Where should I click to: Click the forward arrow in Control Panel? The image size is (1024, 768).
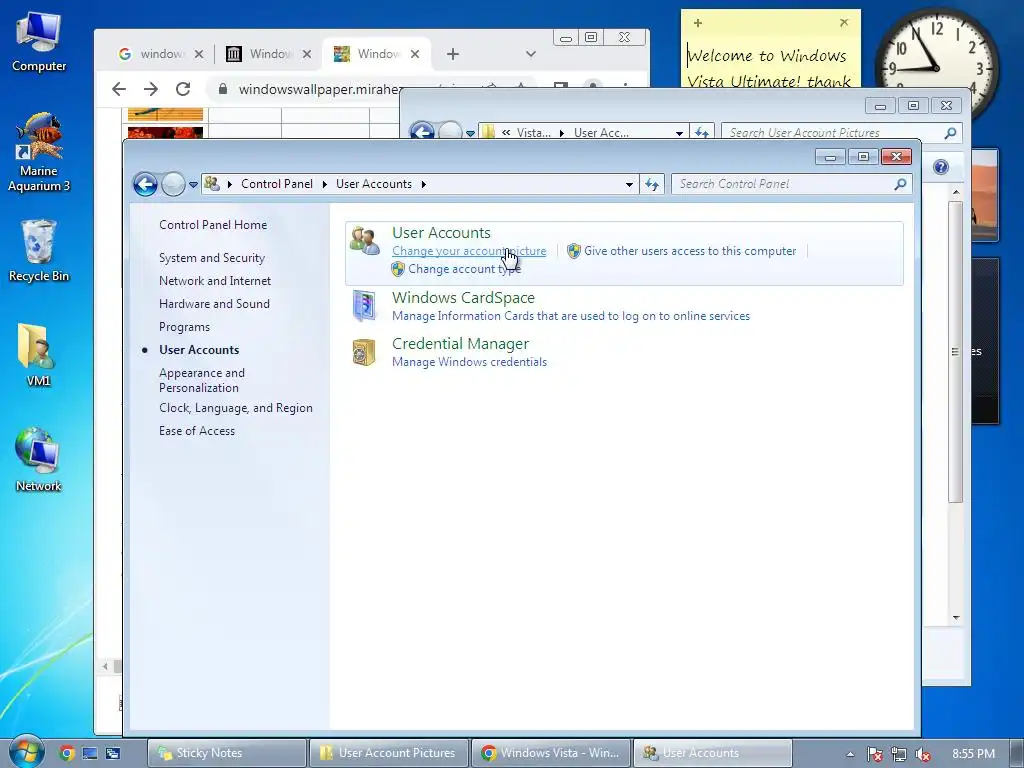(x=173, y=184)
